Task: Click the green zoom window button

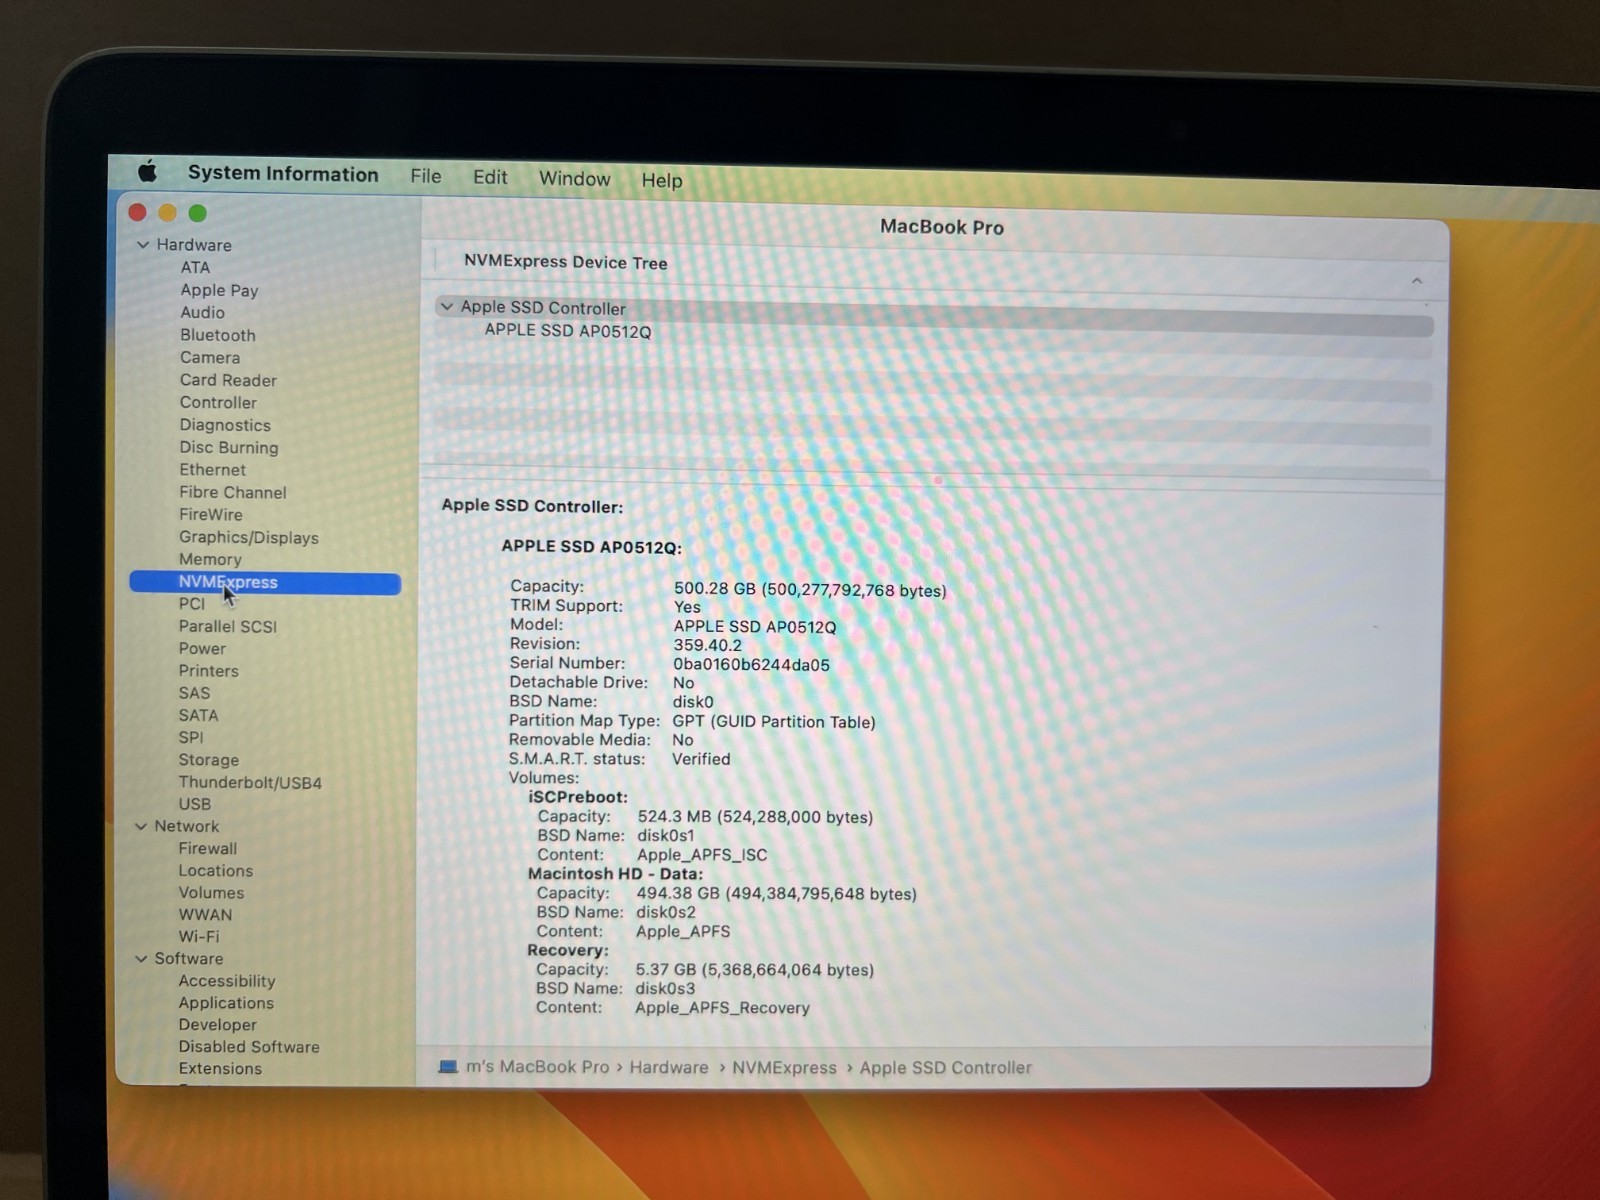Action: pos(198,213)
